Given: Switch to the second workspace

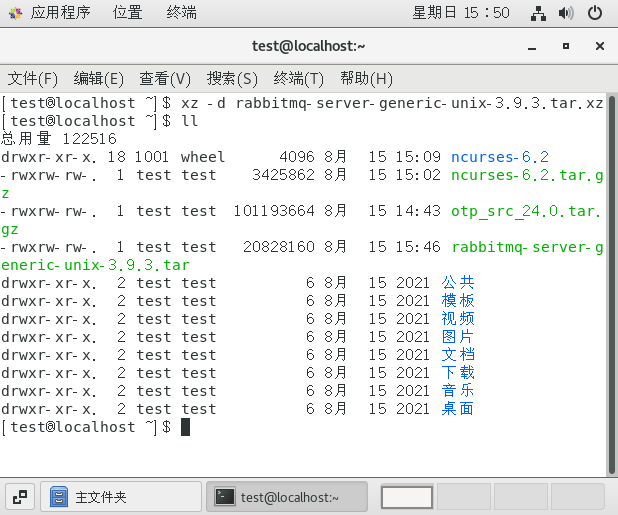Looking at the screenshot, I should 464,497.
